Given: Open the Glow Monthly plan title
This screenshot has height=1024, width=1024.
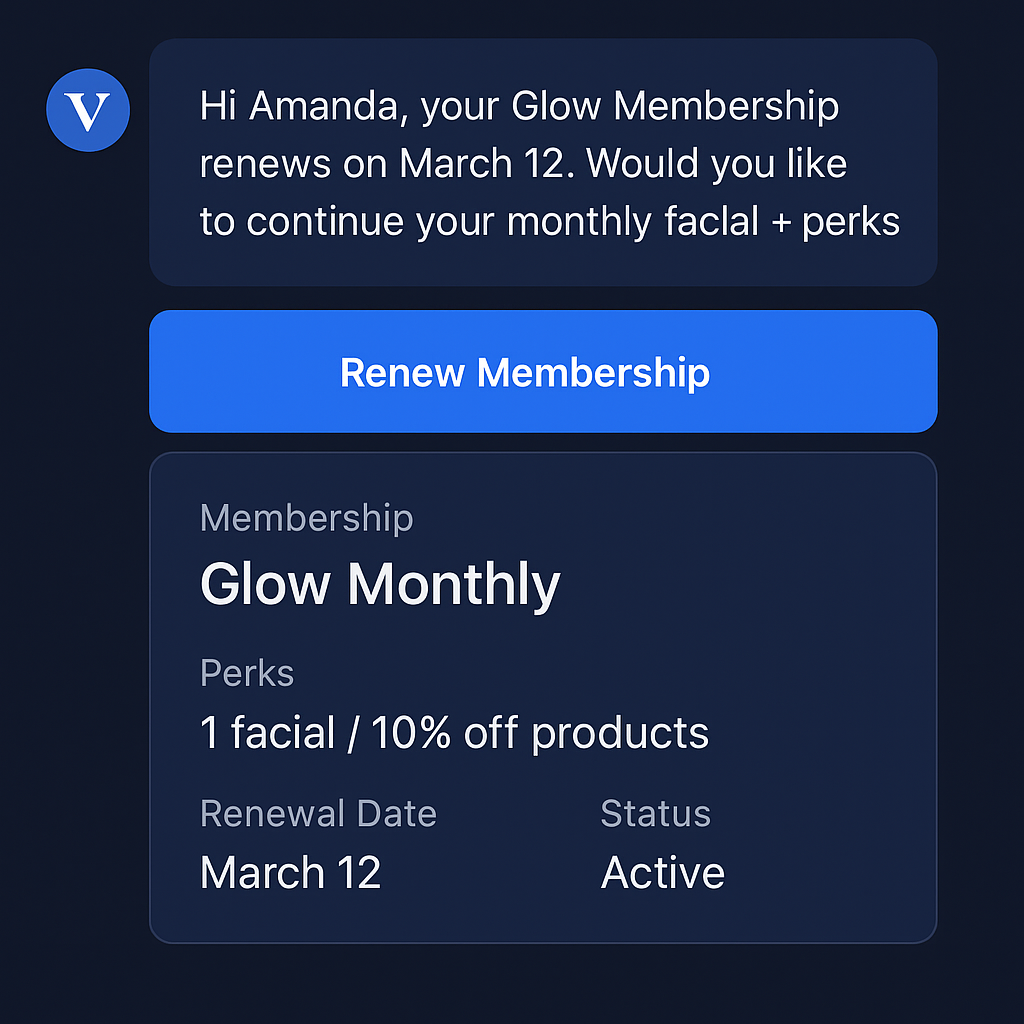Looking at the screenshot, I should [380, 583].
